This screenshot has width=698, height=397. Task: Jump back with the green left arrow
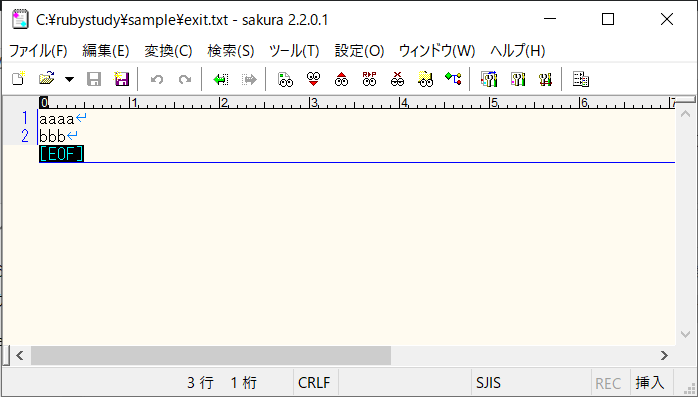click(x=220, y=79)
